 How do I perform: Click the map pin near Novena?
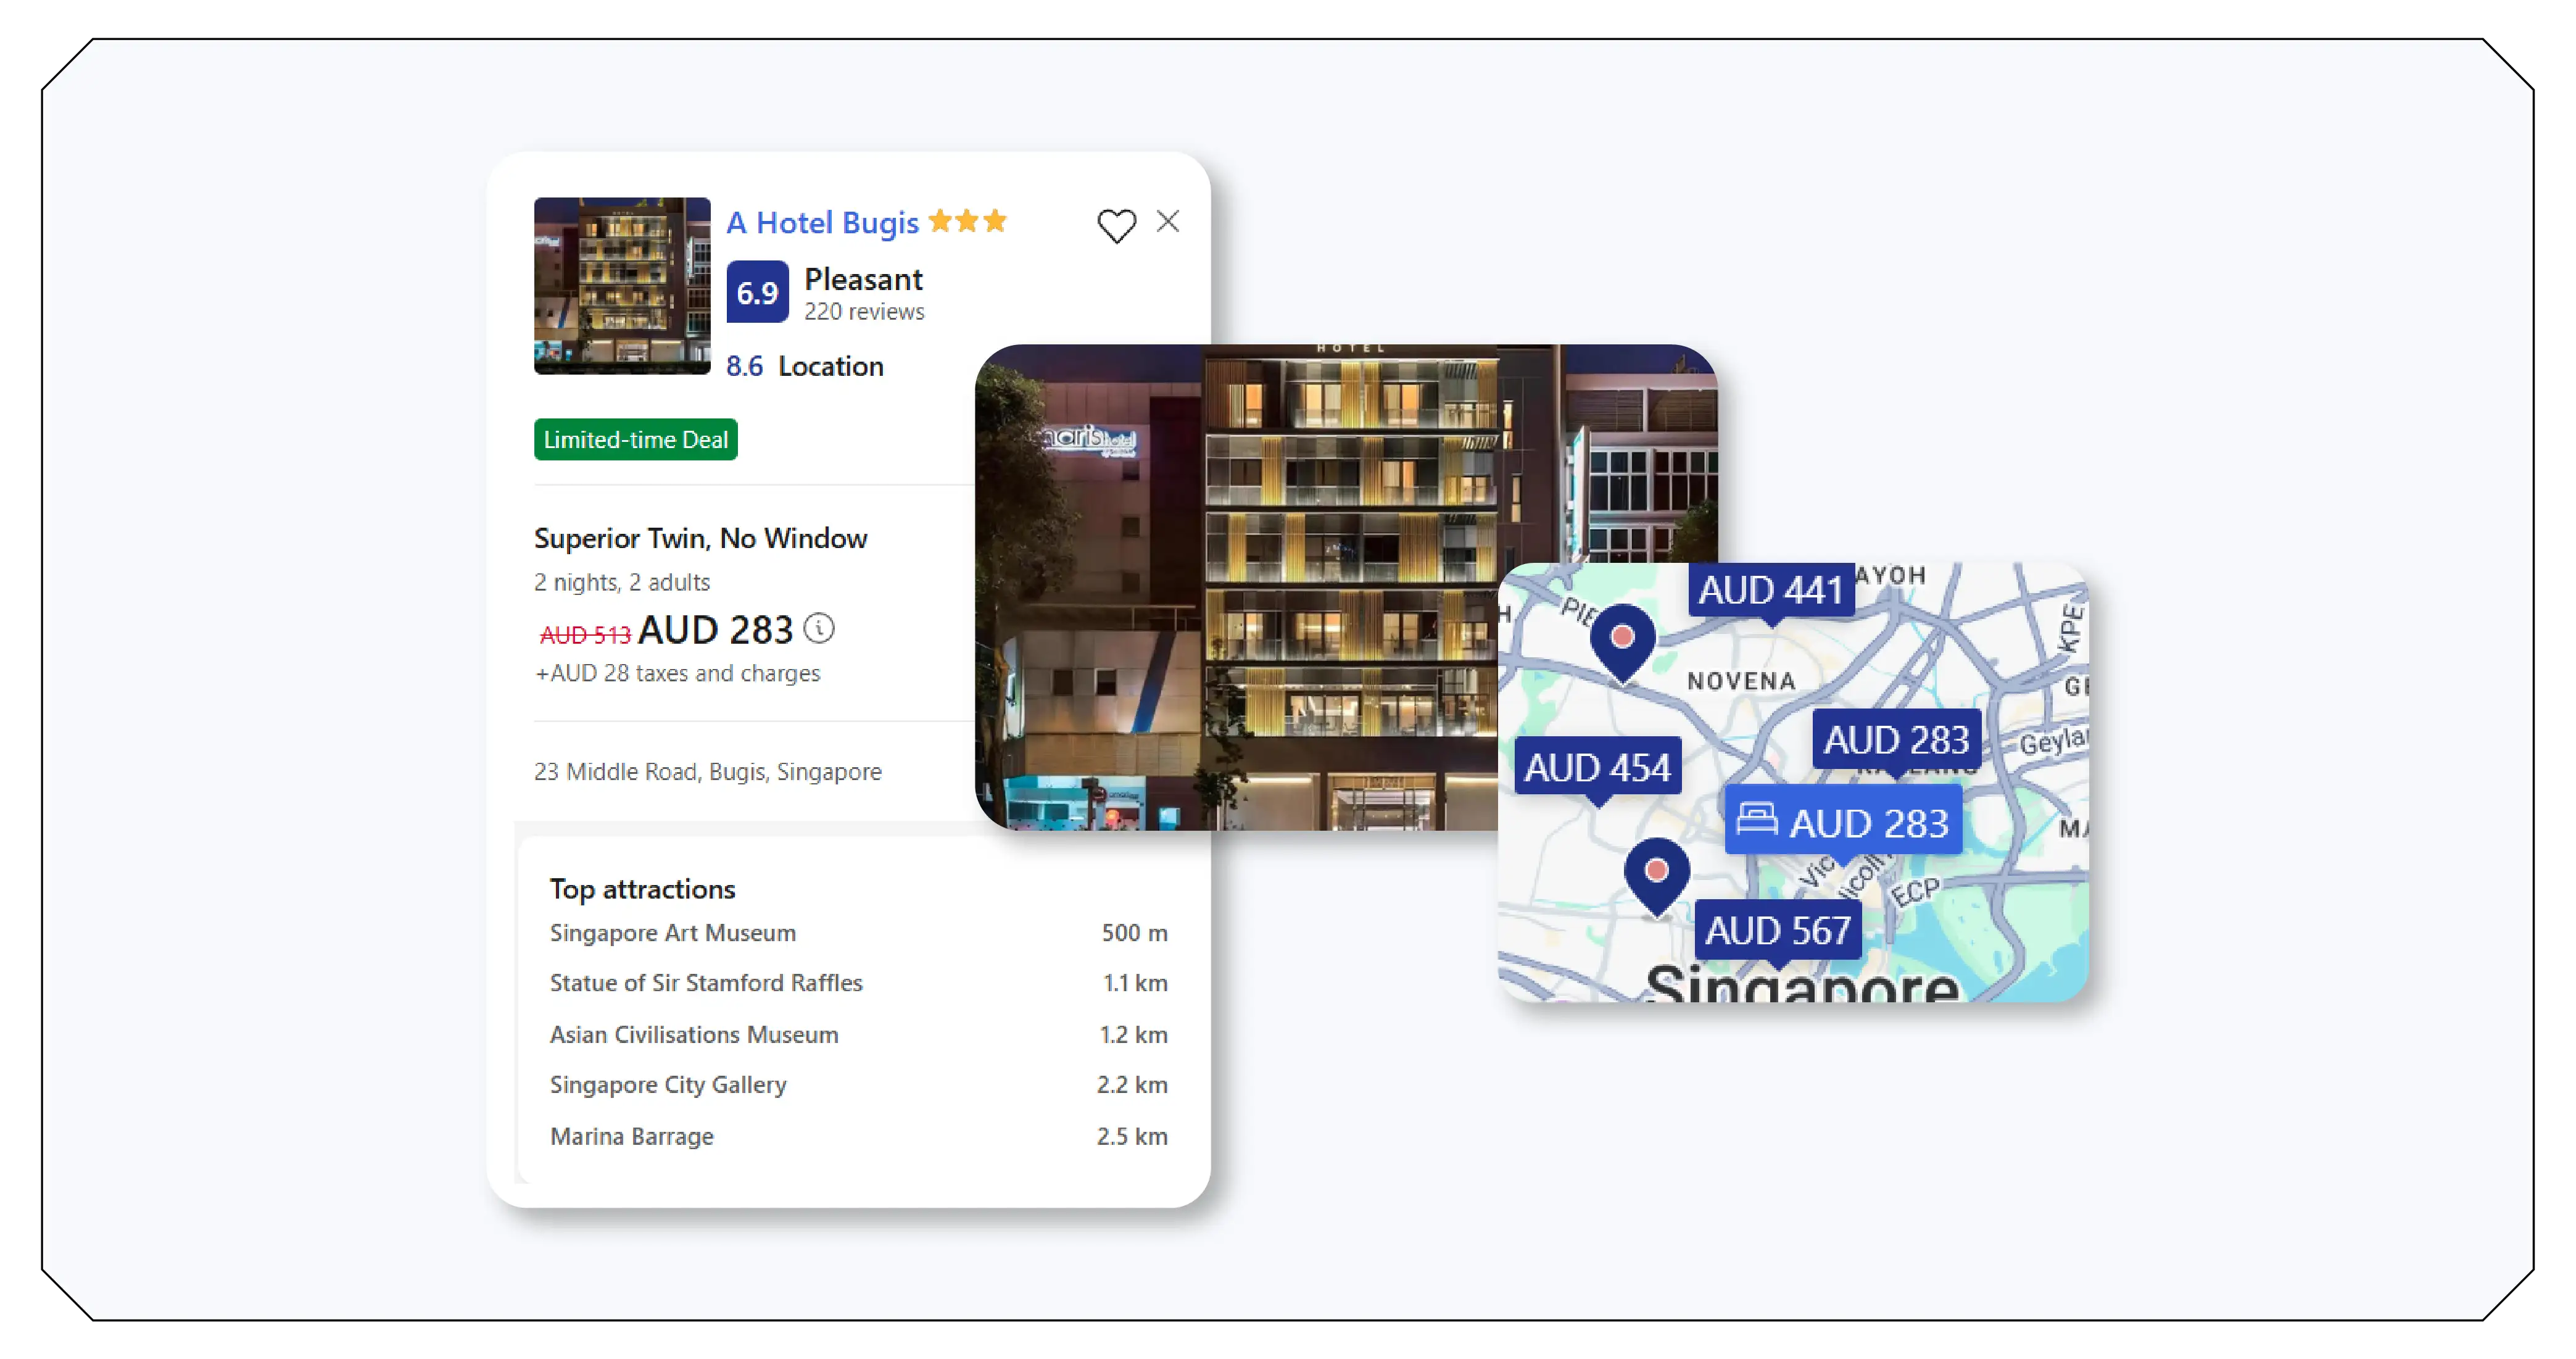[x=1622, y=639]
